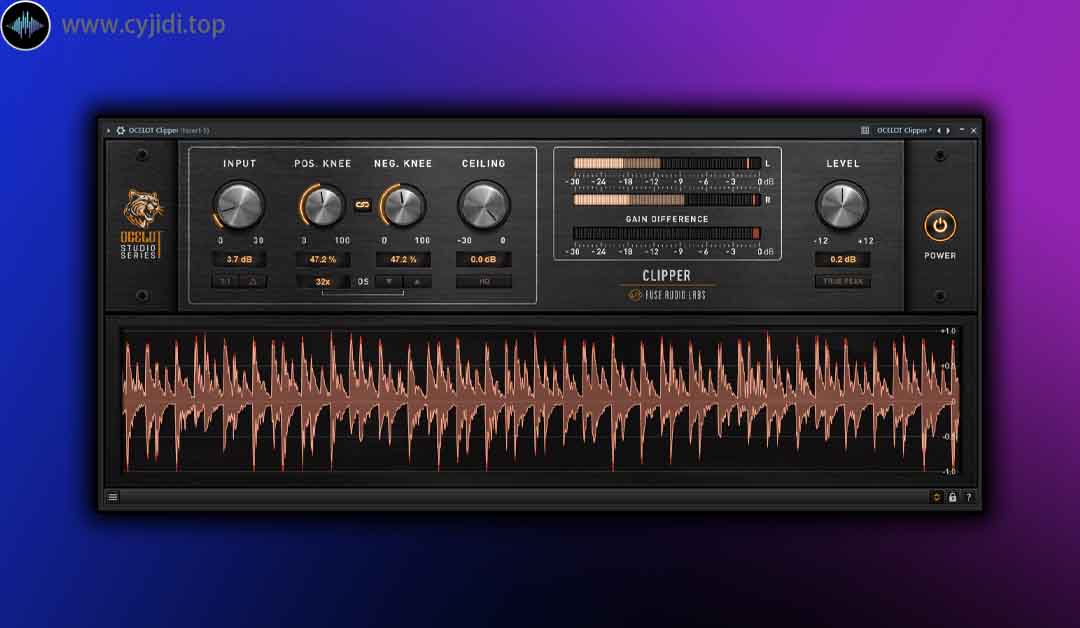Click the OCELOT Clipper window title

154,130
